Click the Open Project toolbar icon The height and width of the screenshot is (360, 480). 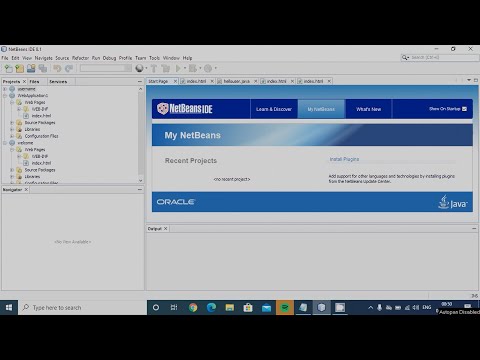(31, 69)
